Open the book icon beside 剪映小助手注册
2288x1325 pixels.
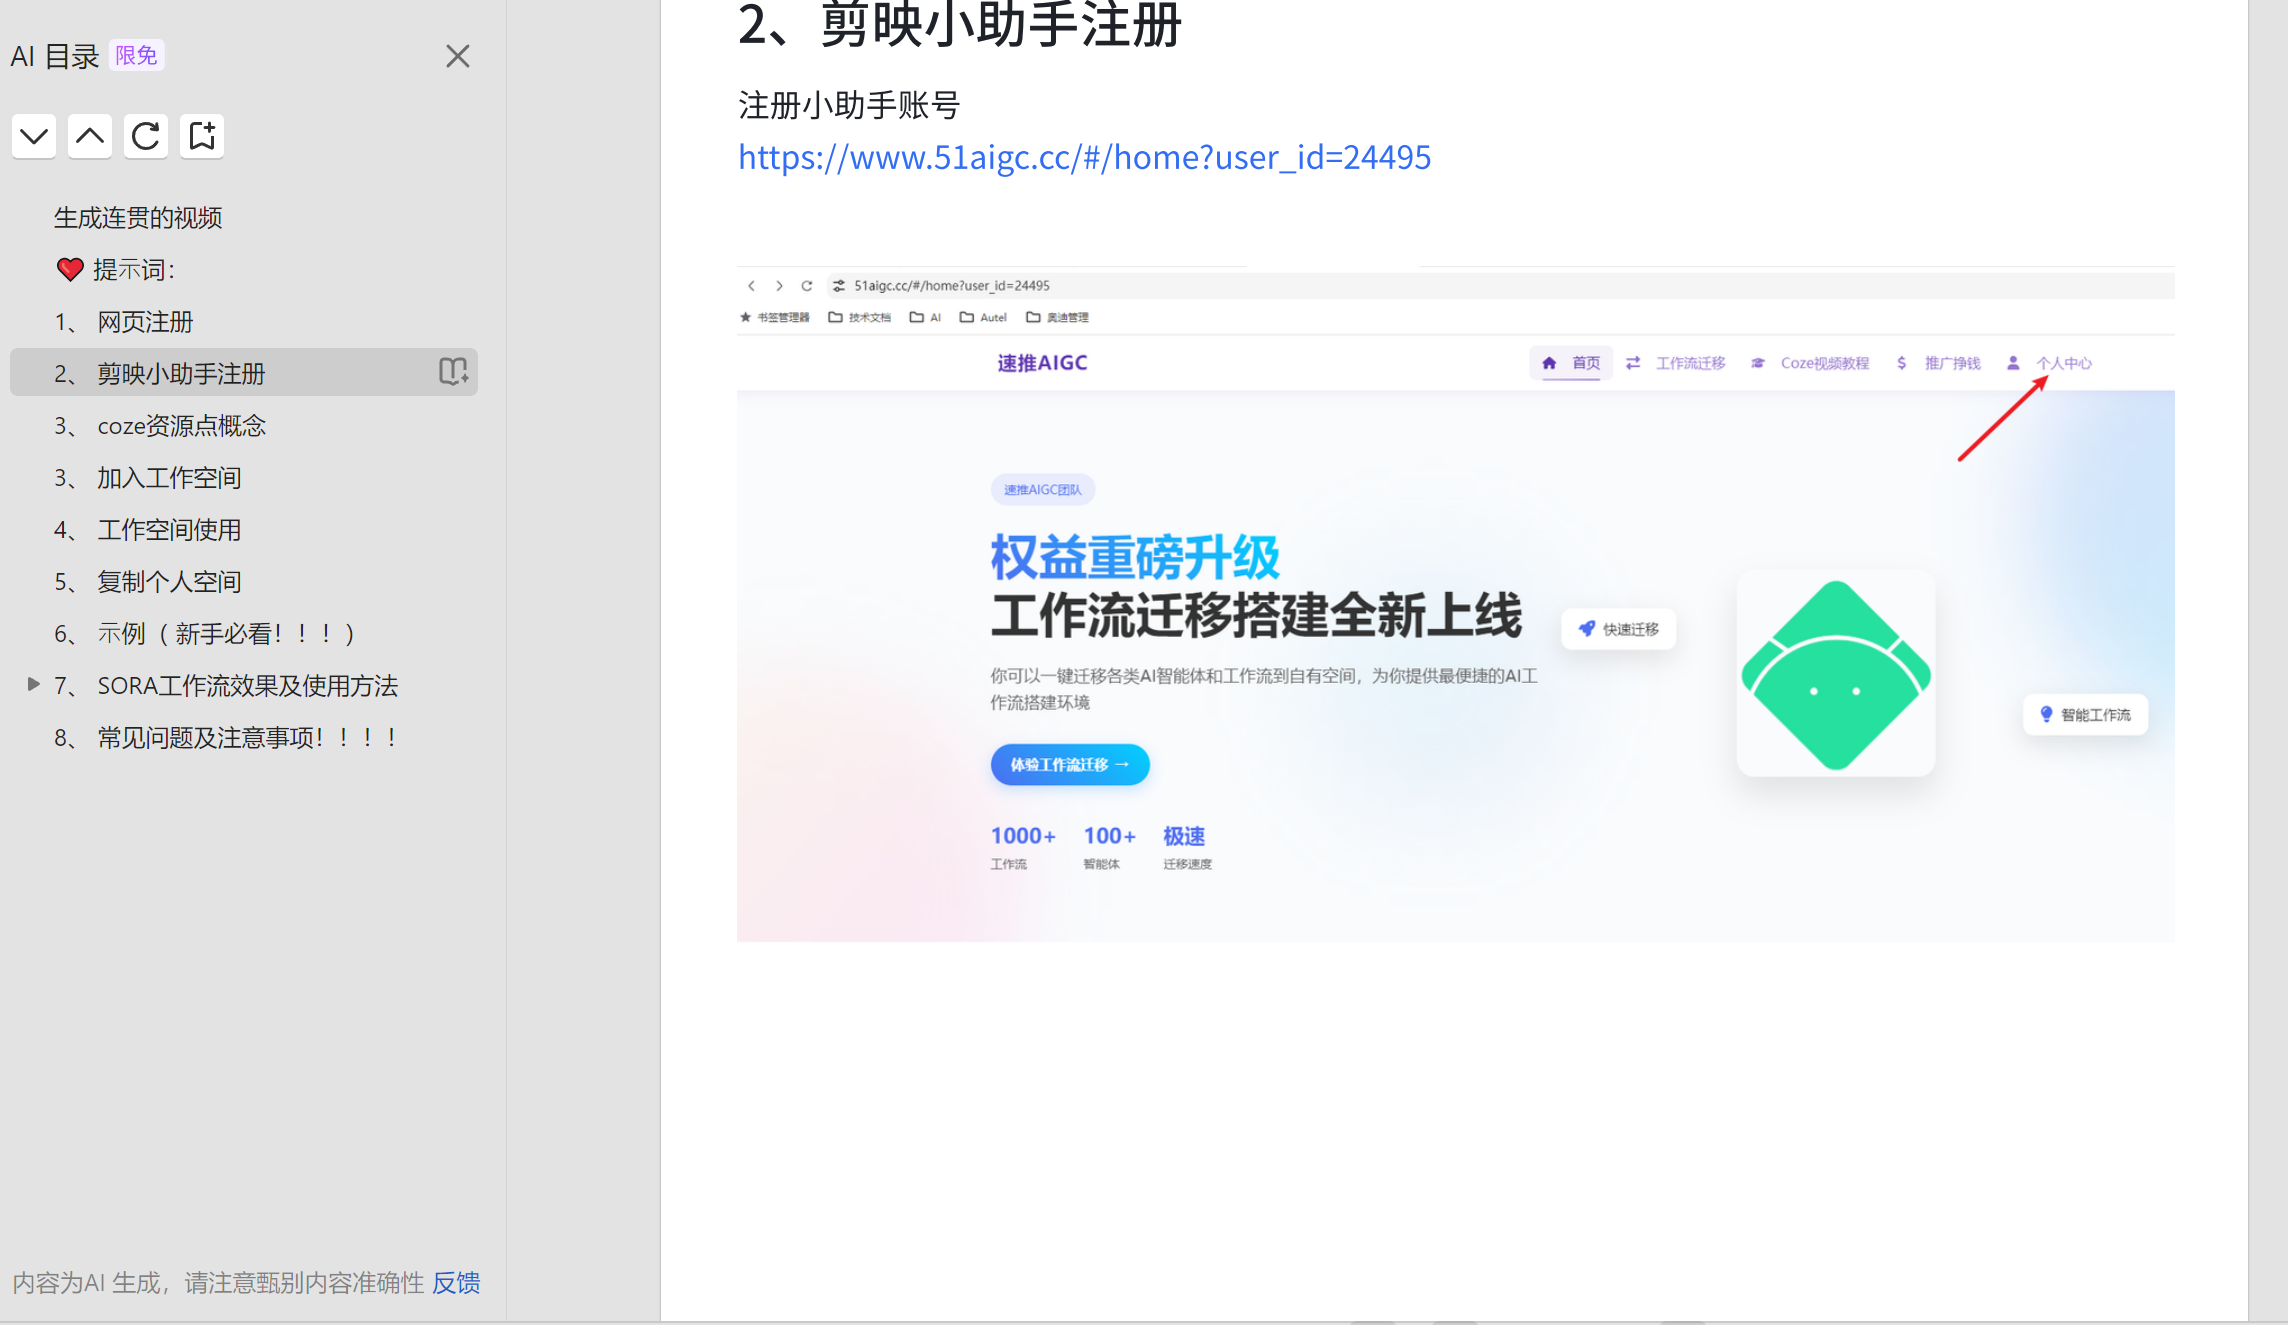(454, 372)
